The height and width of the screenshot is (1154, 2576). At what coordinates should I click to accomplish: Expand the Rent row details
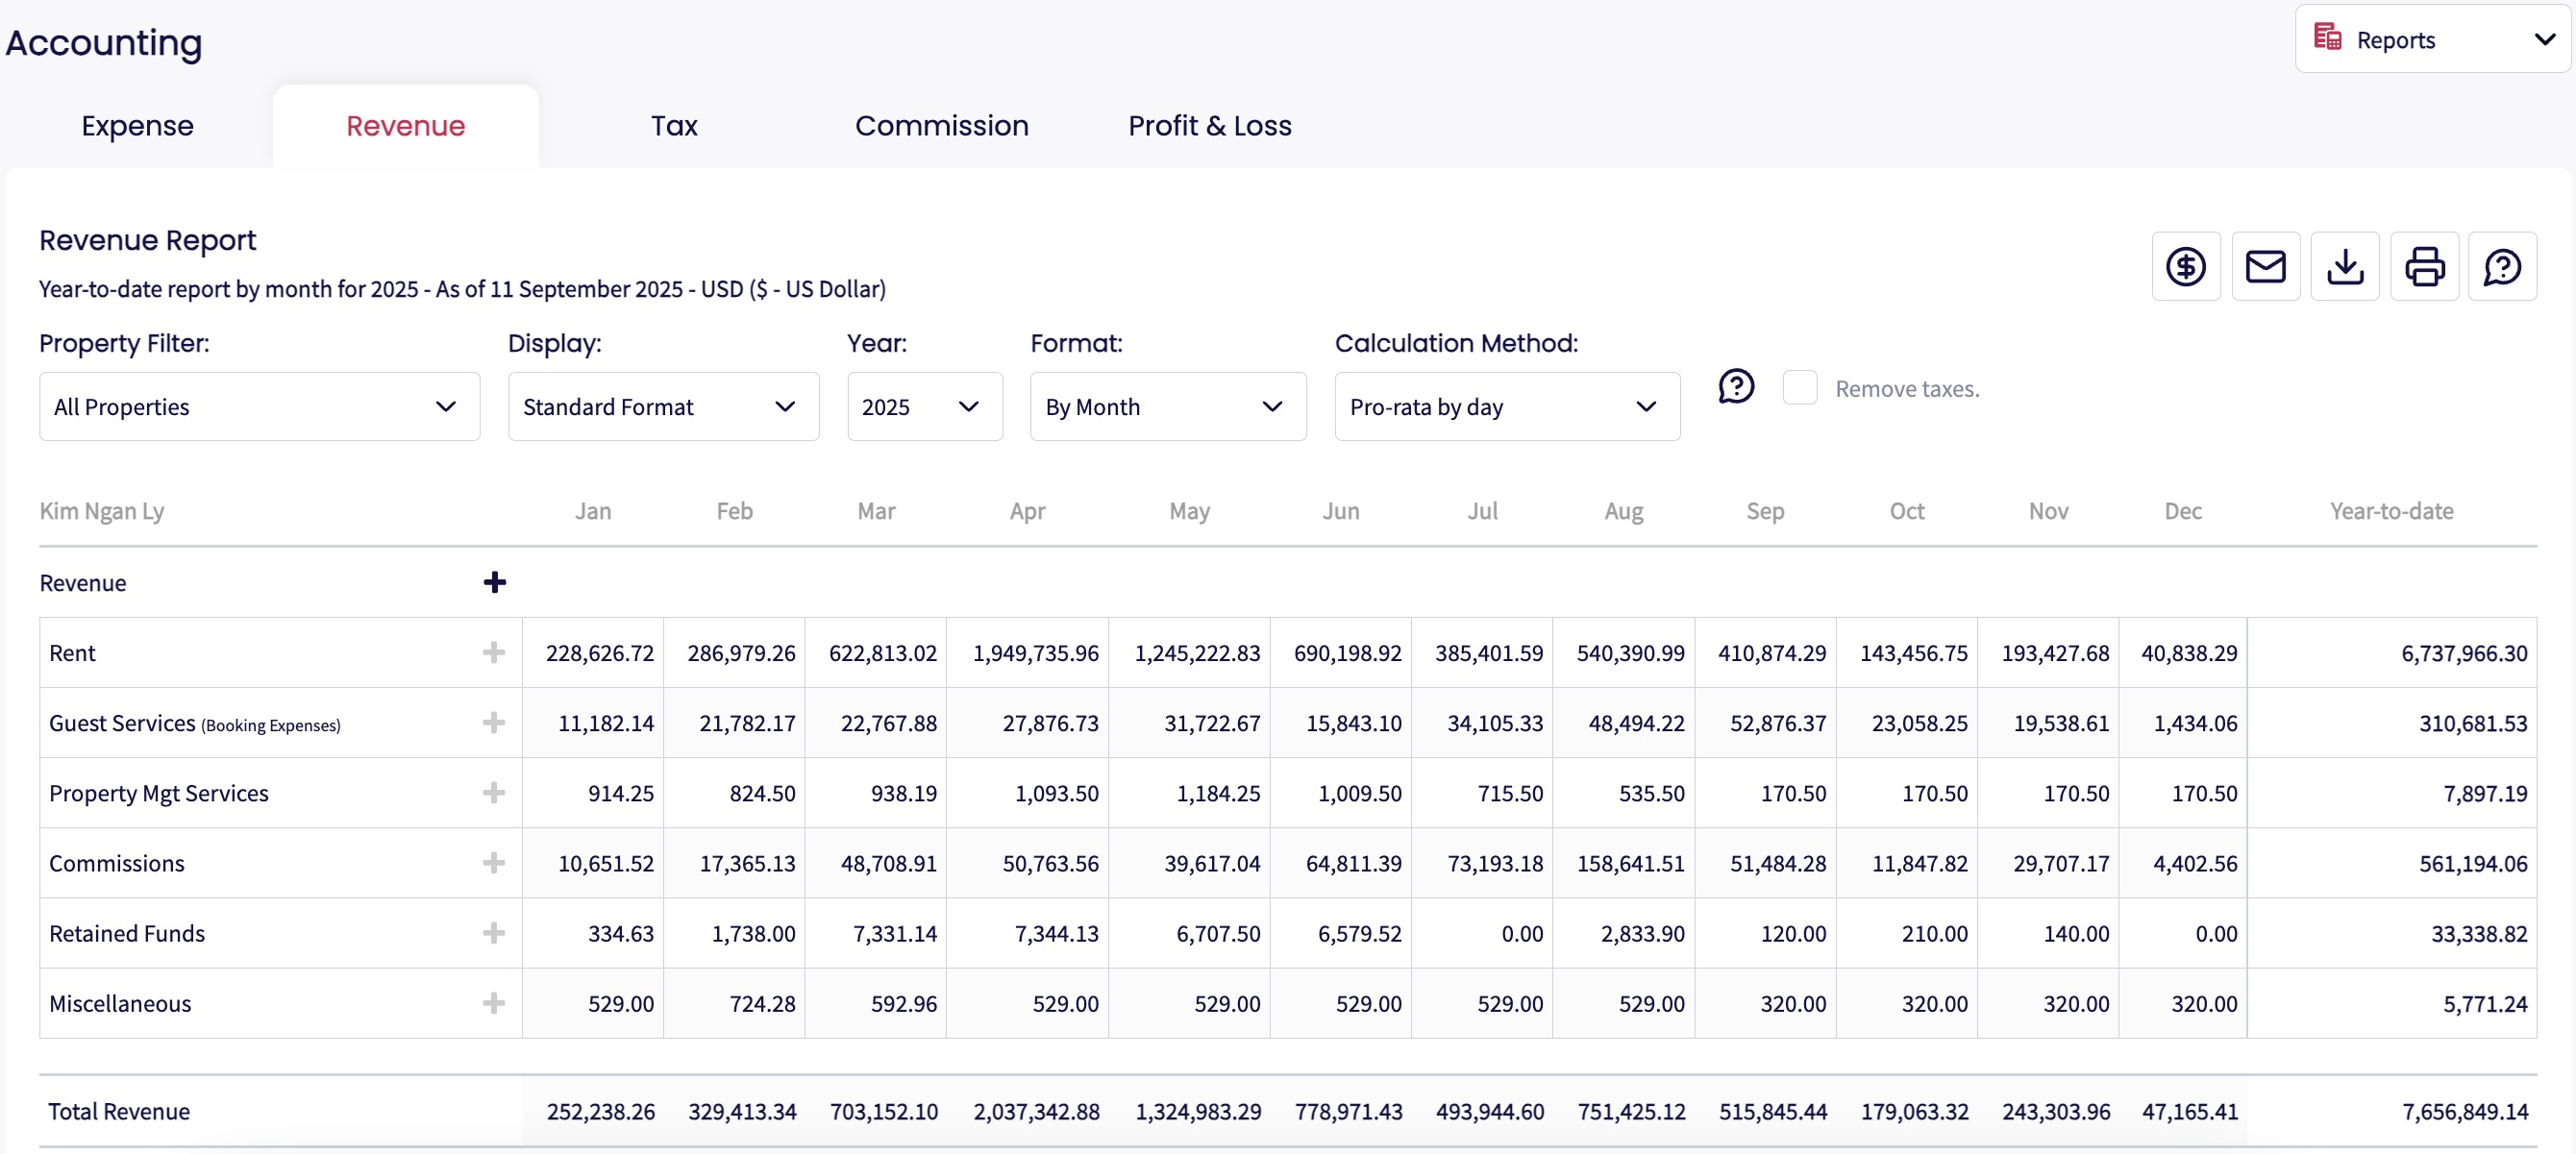(x=494, y=653)
